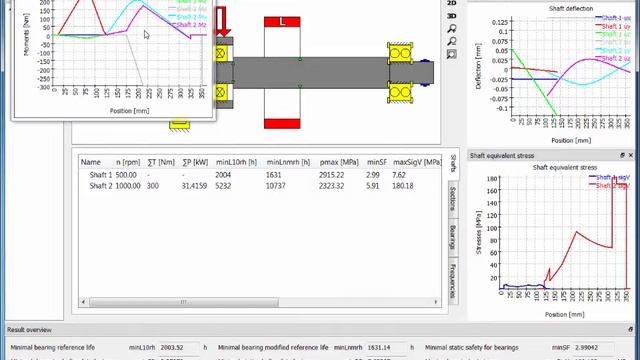Click the 31.4159 power cell
Screen dimensions: 640x360
(x=194, y=186)
